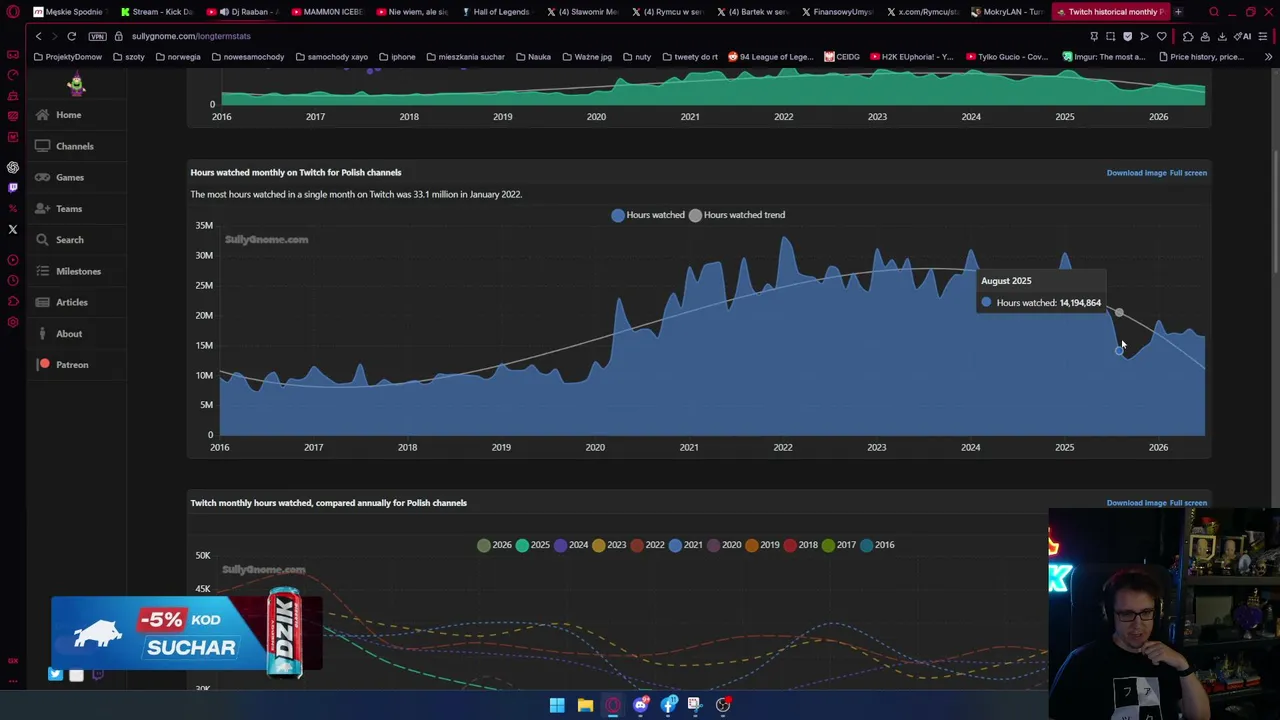Toggle the Hours watched legend series
This screenshot has height=720, width=1280.
[x=648, y=215]
